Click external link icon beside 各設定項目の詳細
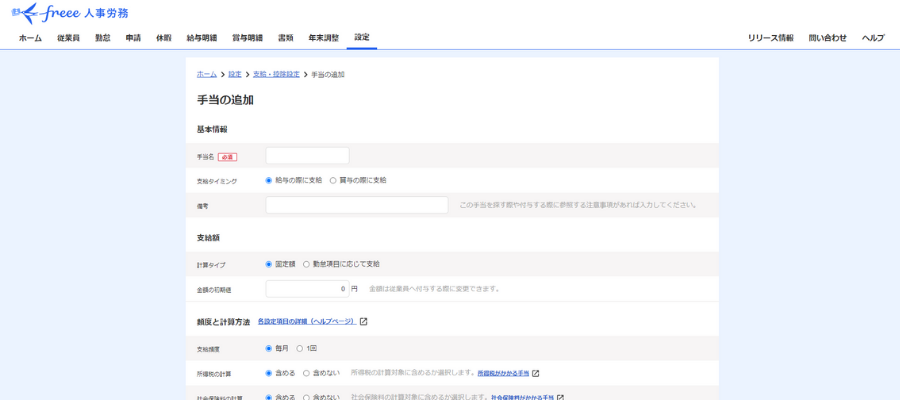900x400 pixels. click(x=364, y=322)
